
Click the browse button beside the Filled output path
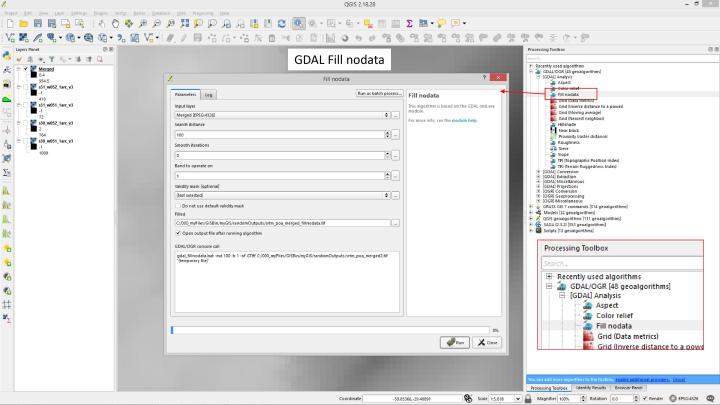396,222
